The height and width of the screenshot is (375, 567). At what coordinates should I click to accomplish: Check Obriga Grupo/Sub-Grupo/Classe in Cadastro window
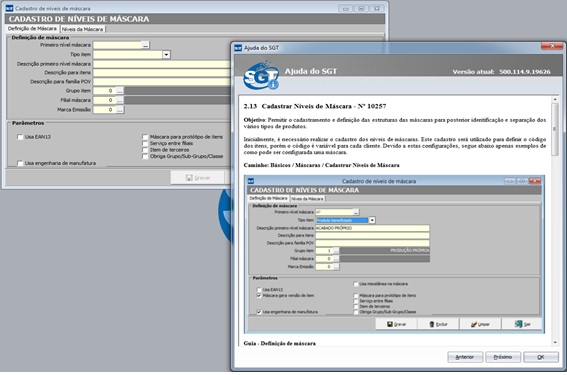coord(145,156)
